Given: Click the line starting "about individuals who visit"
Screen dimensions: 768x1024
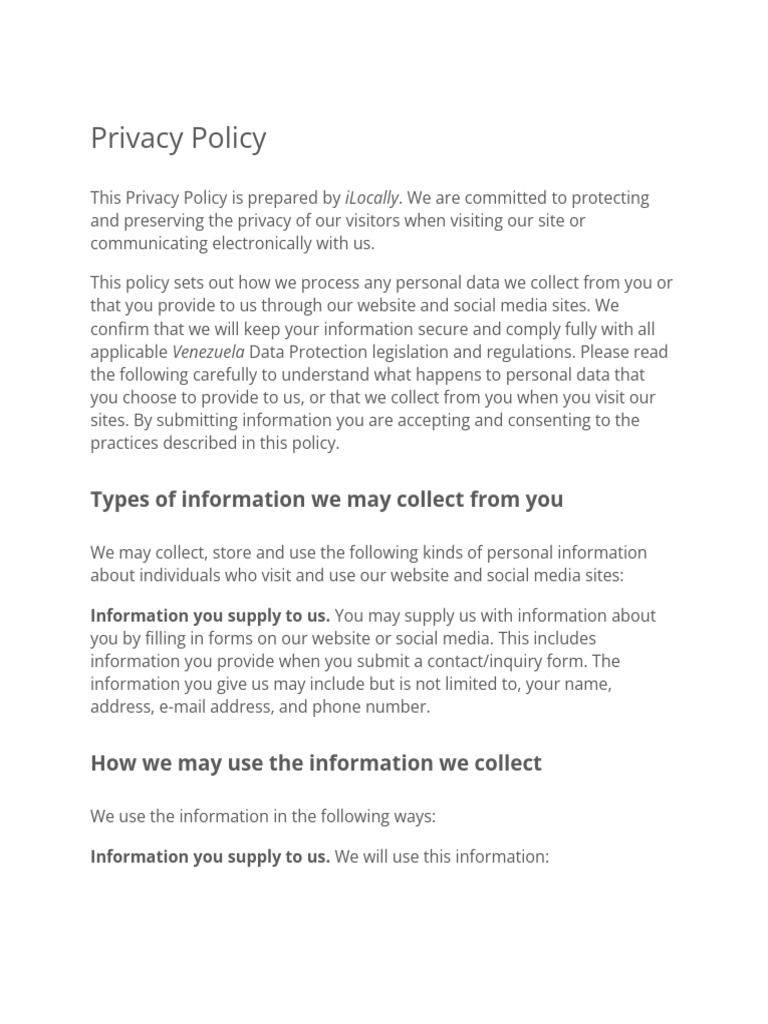Looking at the screenshot, I should pos(356,576).
